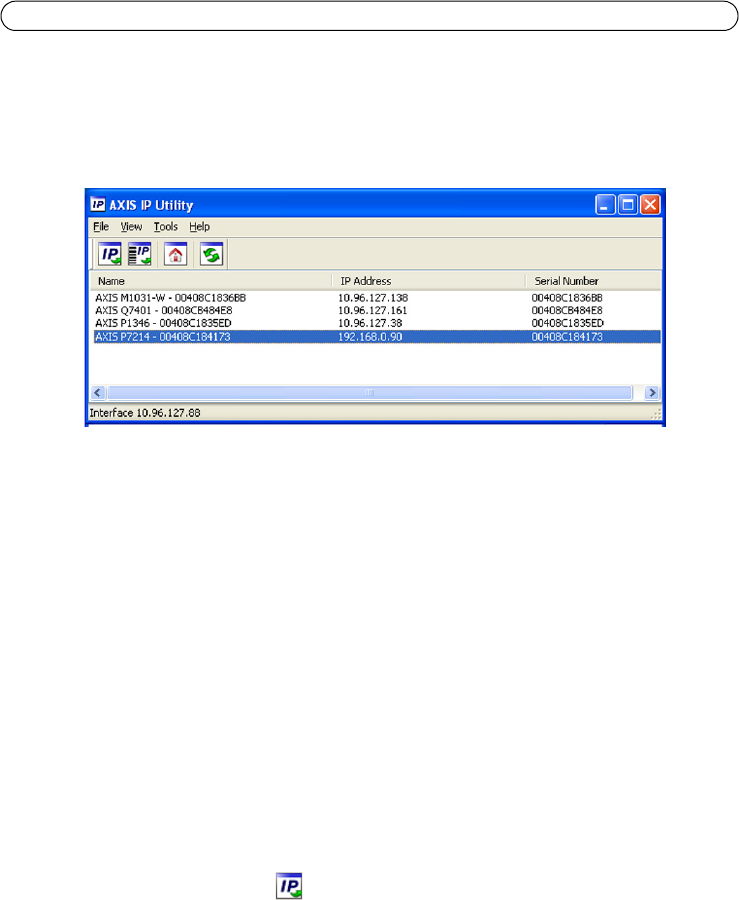Click the Assign IP using serial number icon
Viewport: 739px width, 900px height.
pos(139,254)
